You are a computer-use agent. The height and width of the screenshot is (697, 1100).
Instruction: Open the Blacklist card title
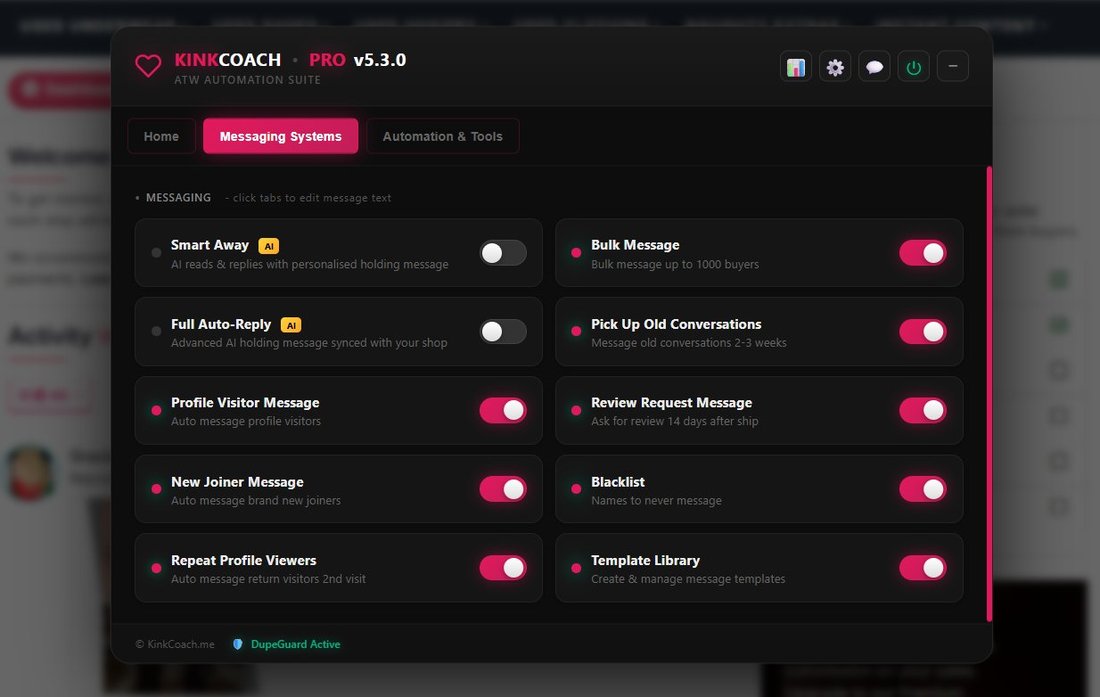click(617, 482)
